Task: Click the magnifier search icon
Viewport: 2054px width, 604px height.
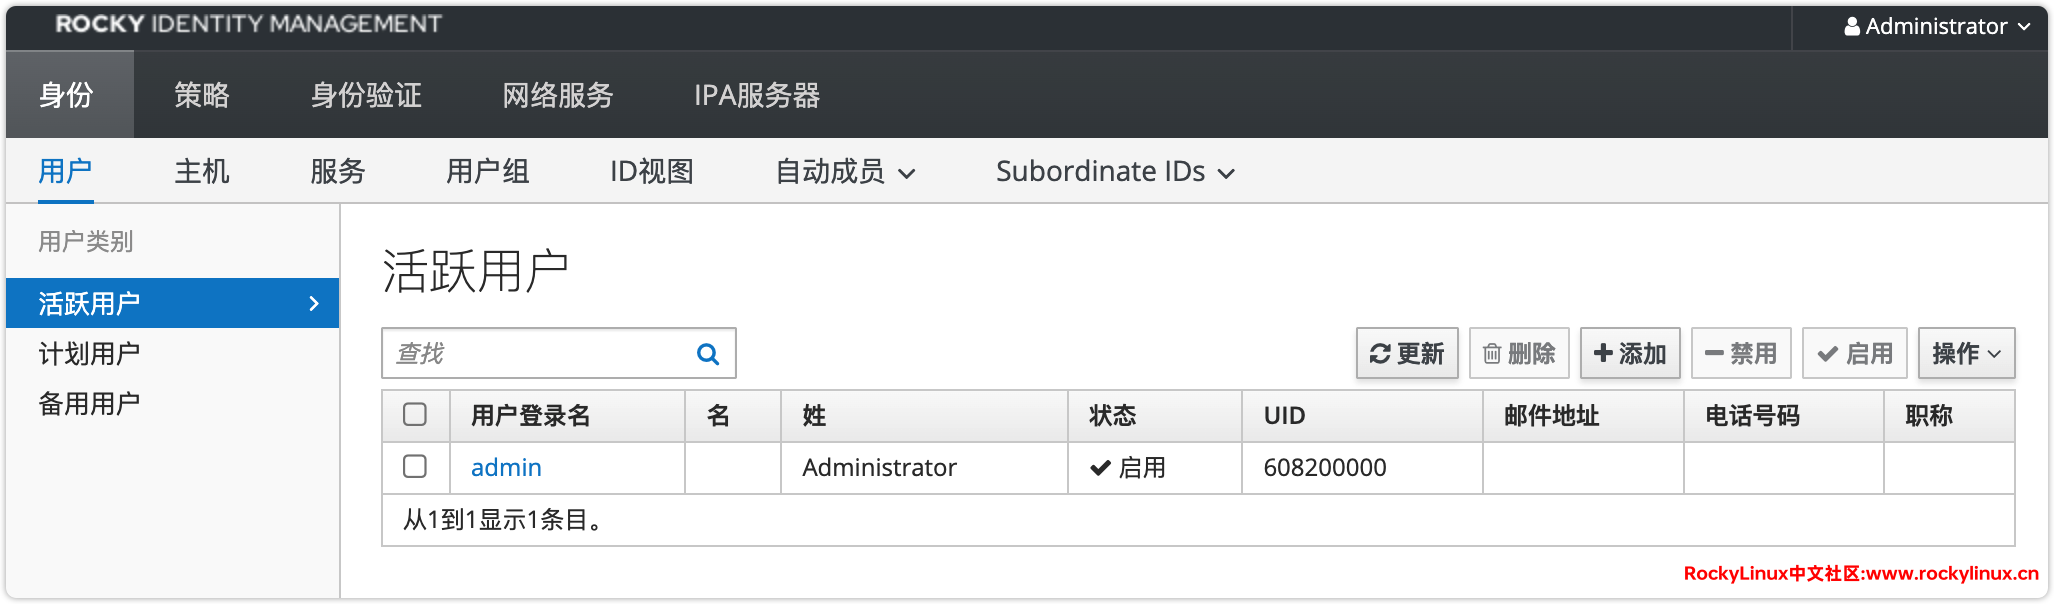Action: click(x=708, y=354)
